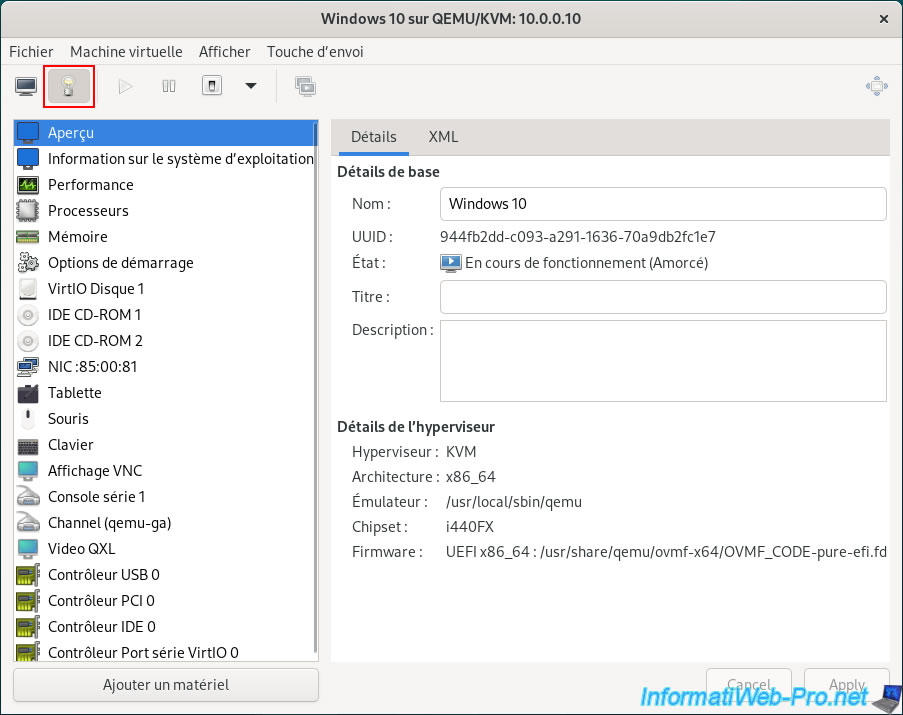The image size is (903, 715).
Task: Click the state text En cours de fonctionnement
Action: 586,263
